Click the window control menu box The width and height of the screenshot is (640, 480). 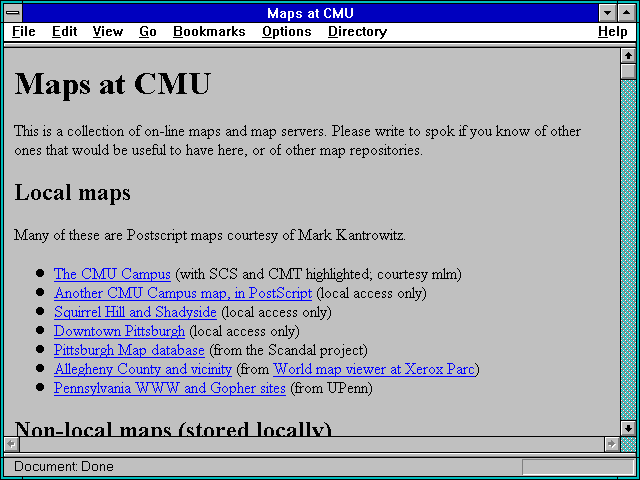13,13
